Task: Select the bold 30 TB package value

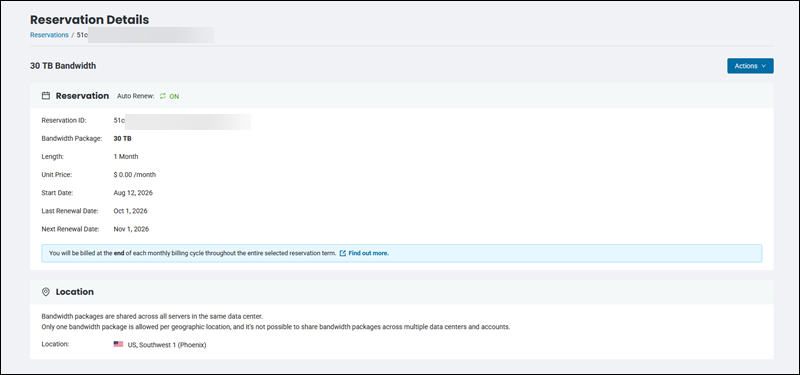Action: (122, 139)
